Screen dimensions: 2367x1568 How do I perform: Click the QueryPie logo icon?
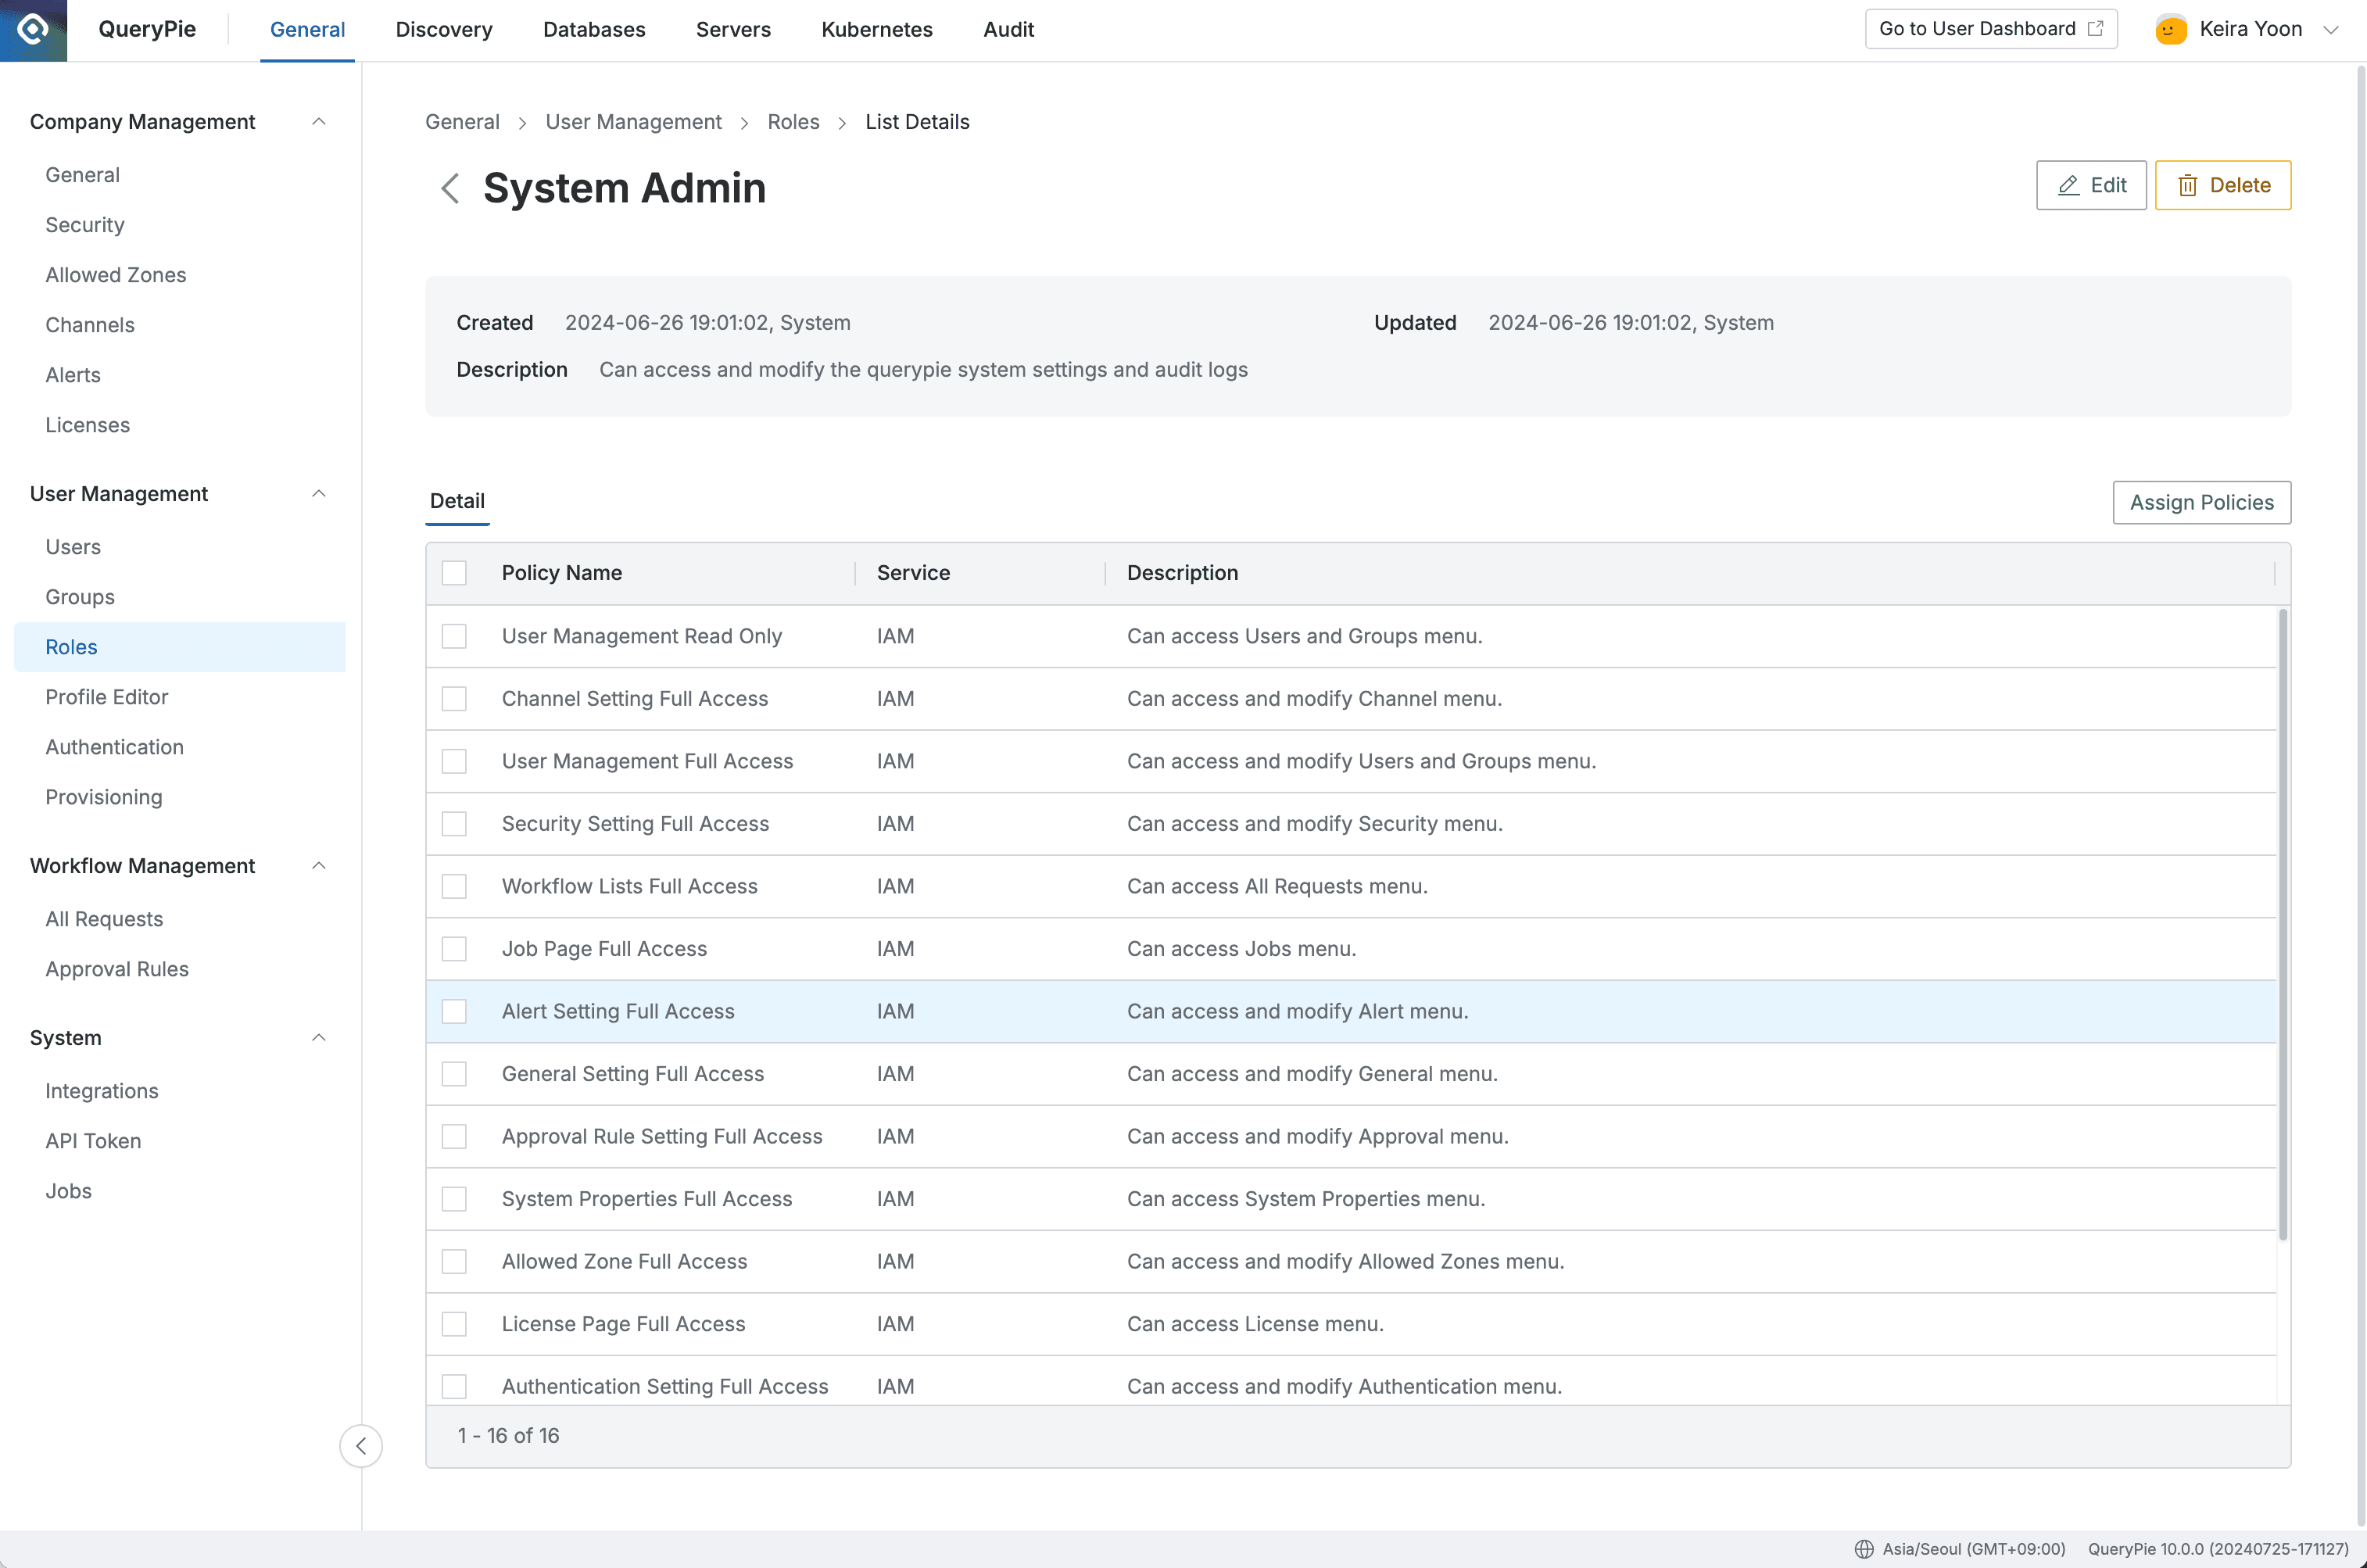coord(33,30)
